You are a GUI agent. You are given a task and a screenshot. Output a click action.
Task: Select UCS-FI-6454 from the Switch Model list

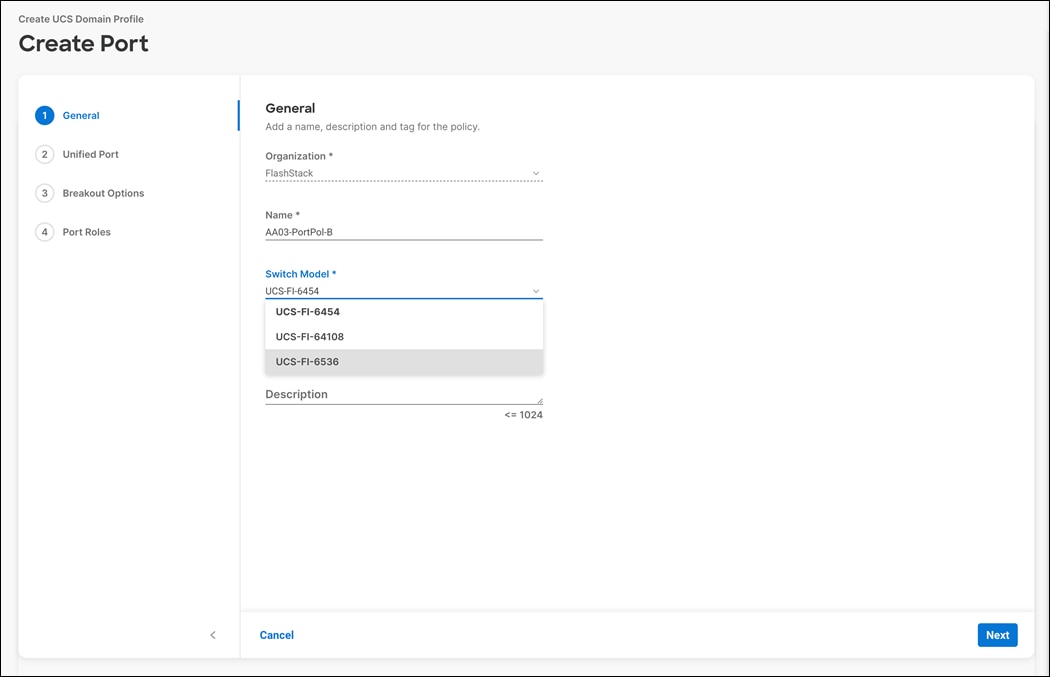[x=307, y=311]
